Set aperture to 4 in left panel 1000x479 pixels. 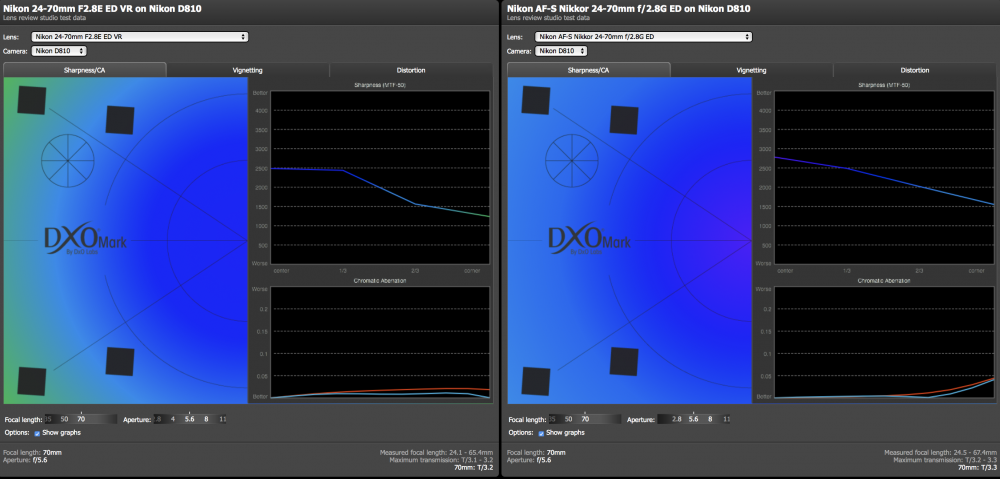click(x=173, y=420)
